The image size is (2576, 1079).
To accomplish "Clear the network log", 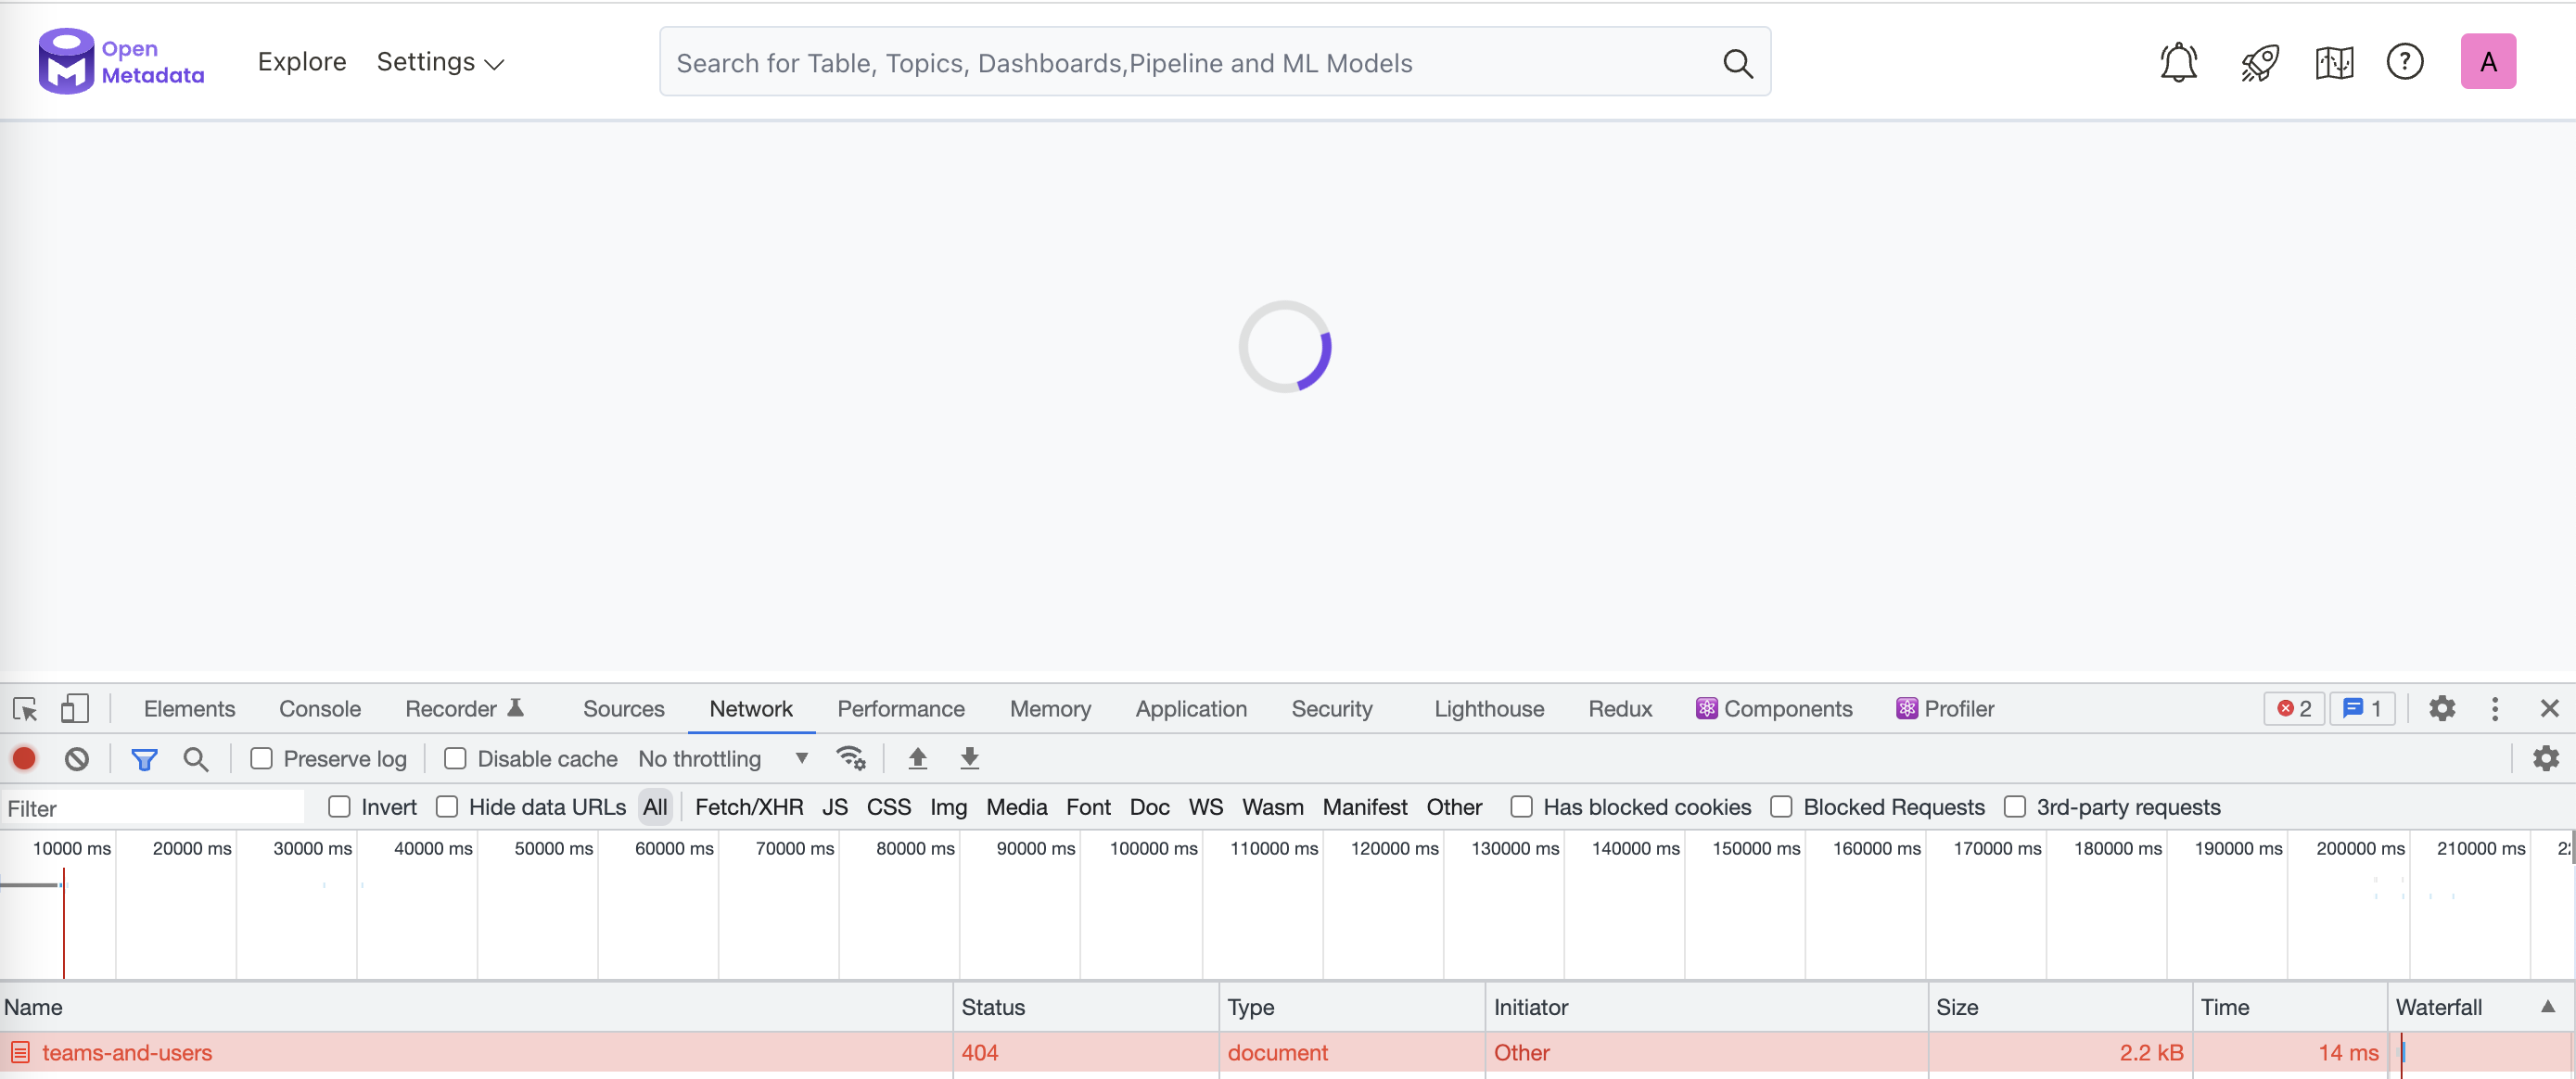I will 77,759.
